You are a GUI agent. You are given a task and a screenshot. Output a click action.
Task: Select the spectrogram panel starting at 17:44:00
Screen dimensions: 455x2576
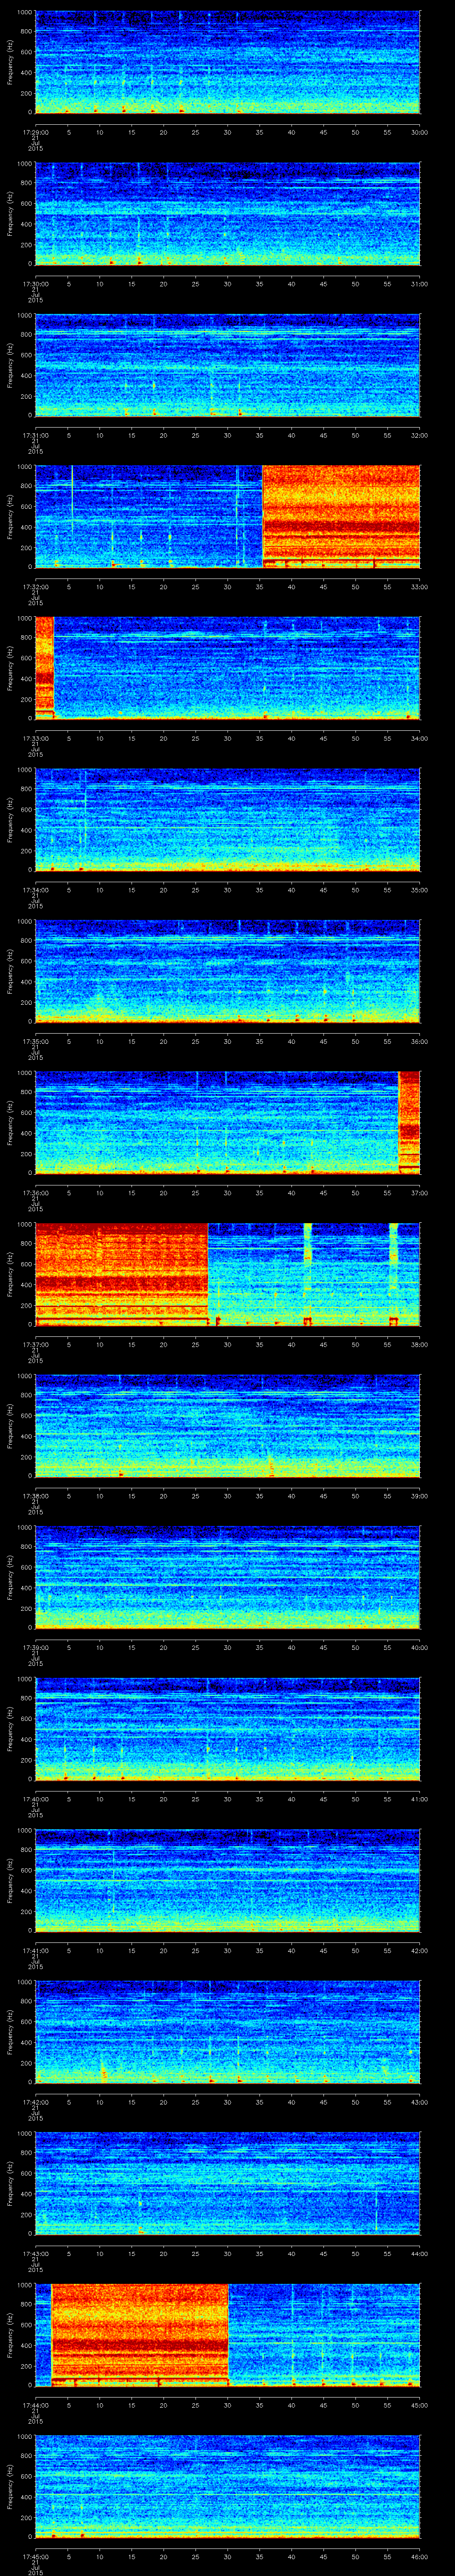(227, 2335)
